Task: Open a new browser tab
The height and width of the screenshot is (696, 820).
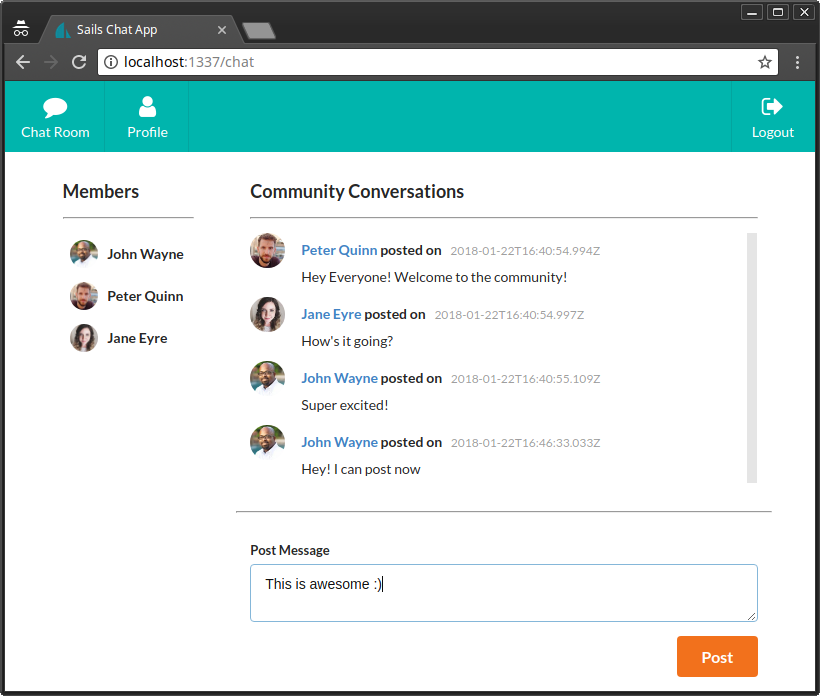Action: (x=257, y=29)
